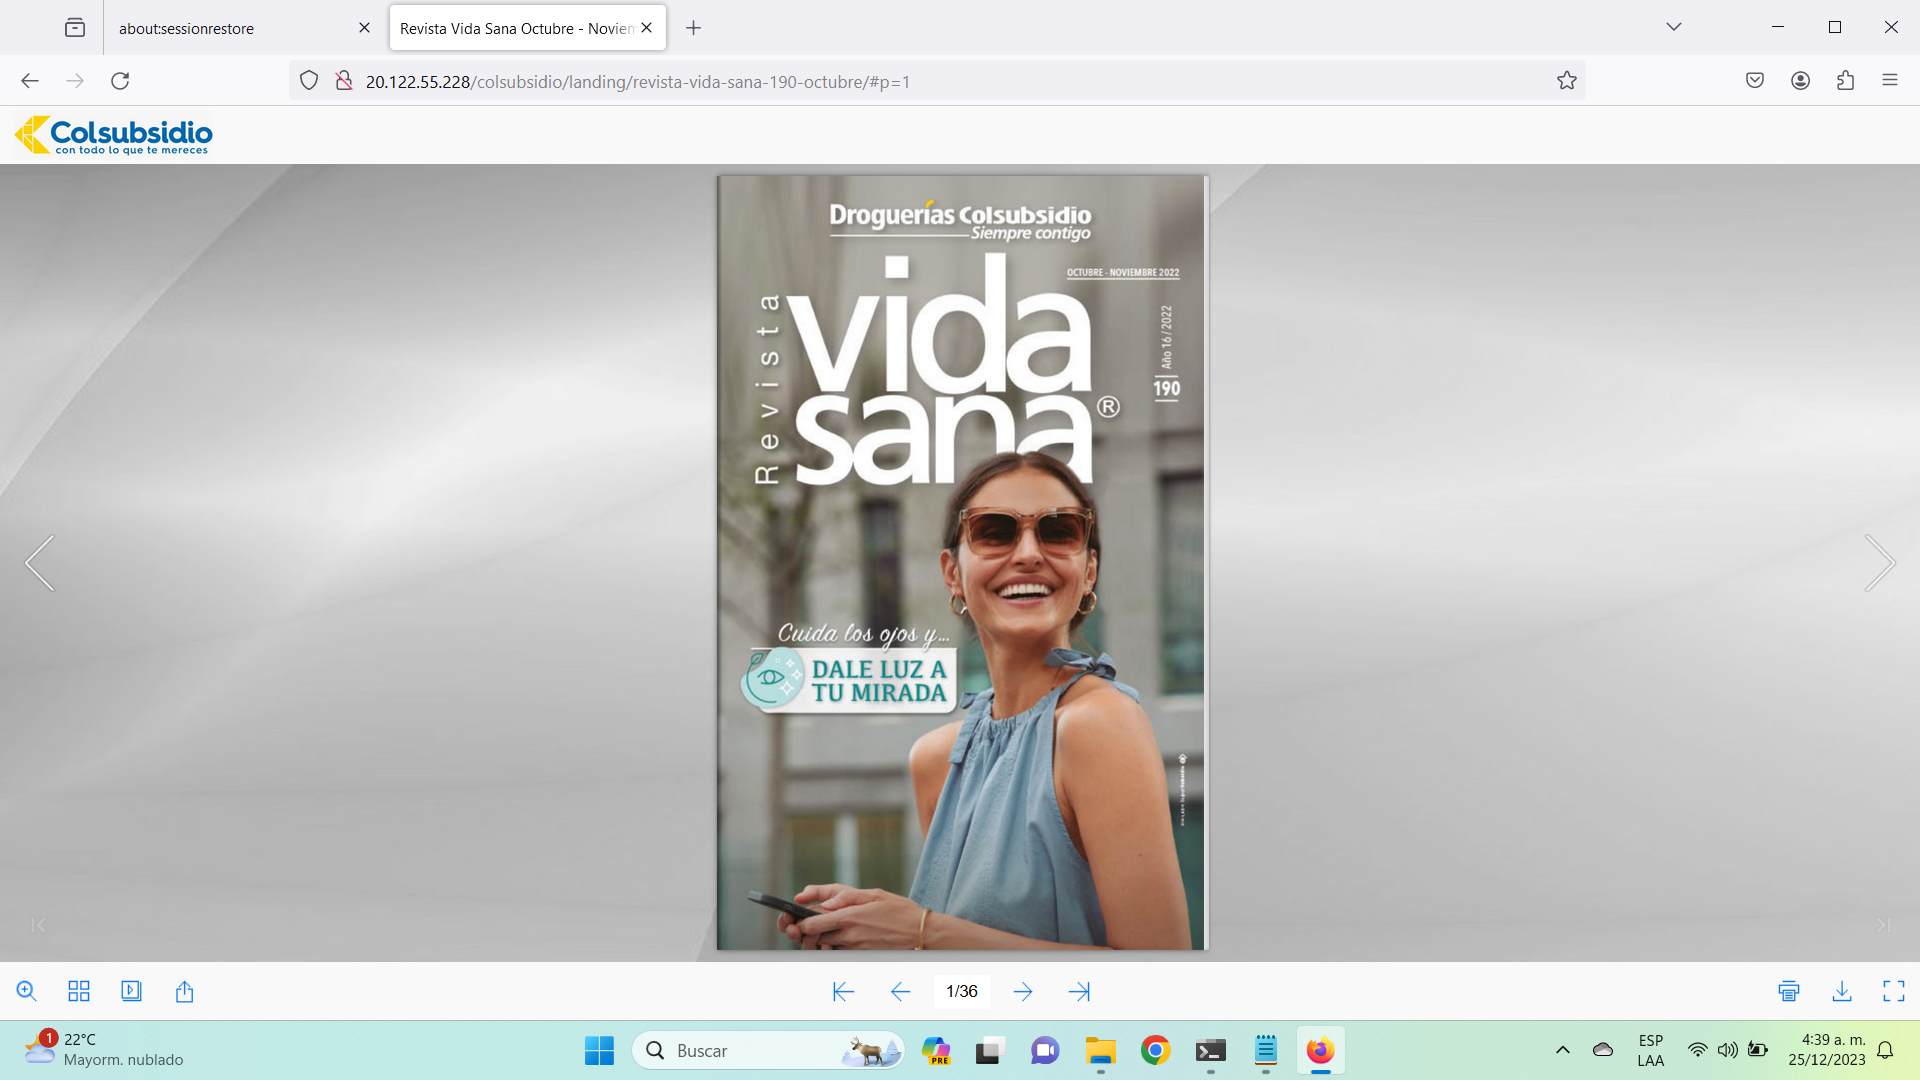Click the page number field 1/36
1920x1080 pixels.
[x=961, y=991]
